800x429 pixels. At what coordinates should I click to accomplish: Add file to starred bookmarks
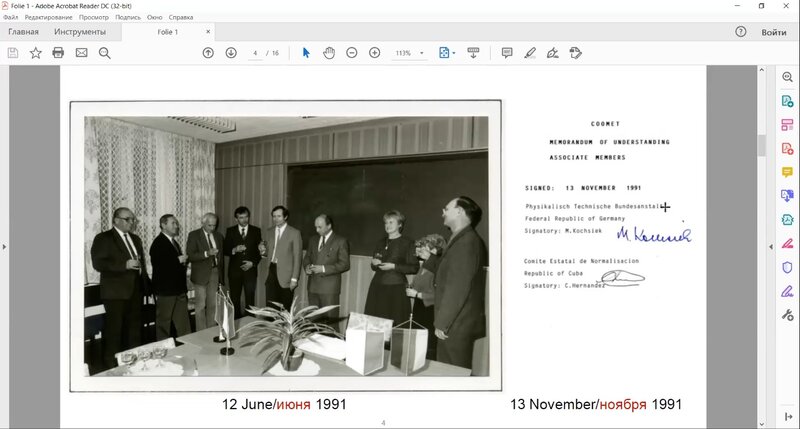pos(36,53)
